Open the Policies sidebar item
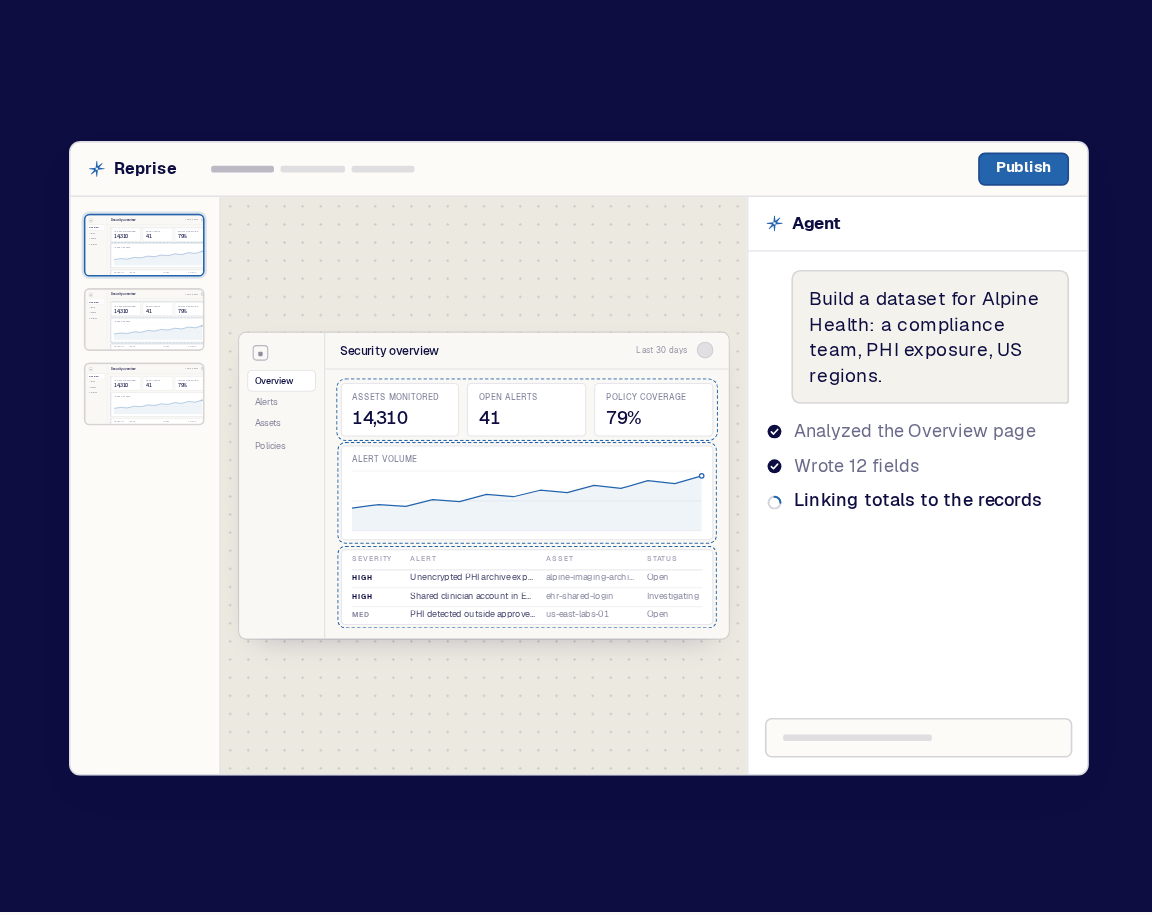 (270, 446)
